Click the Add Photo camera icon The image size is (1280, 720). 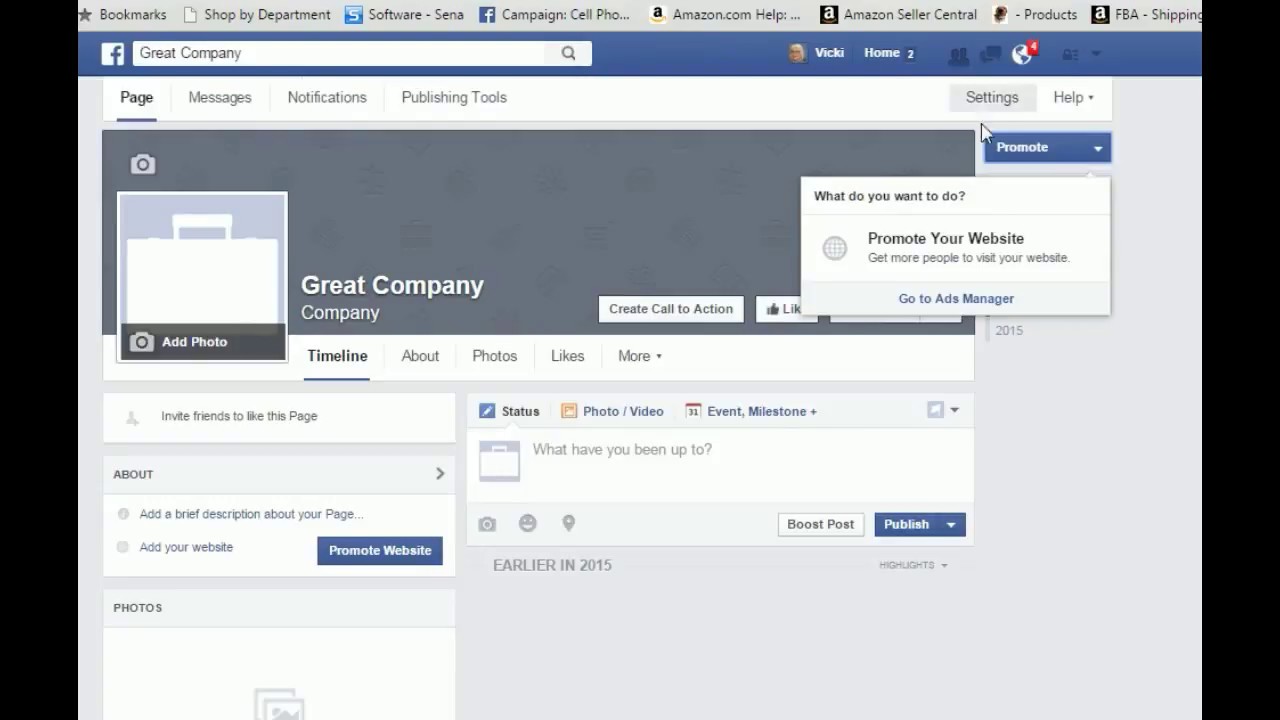(x=142, y=342)
